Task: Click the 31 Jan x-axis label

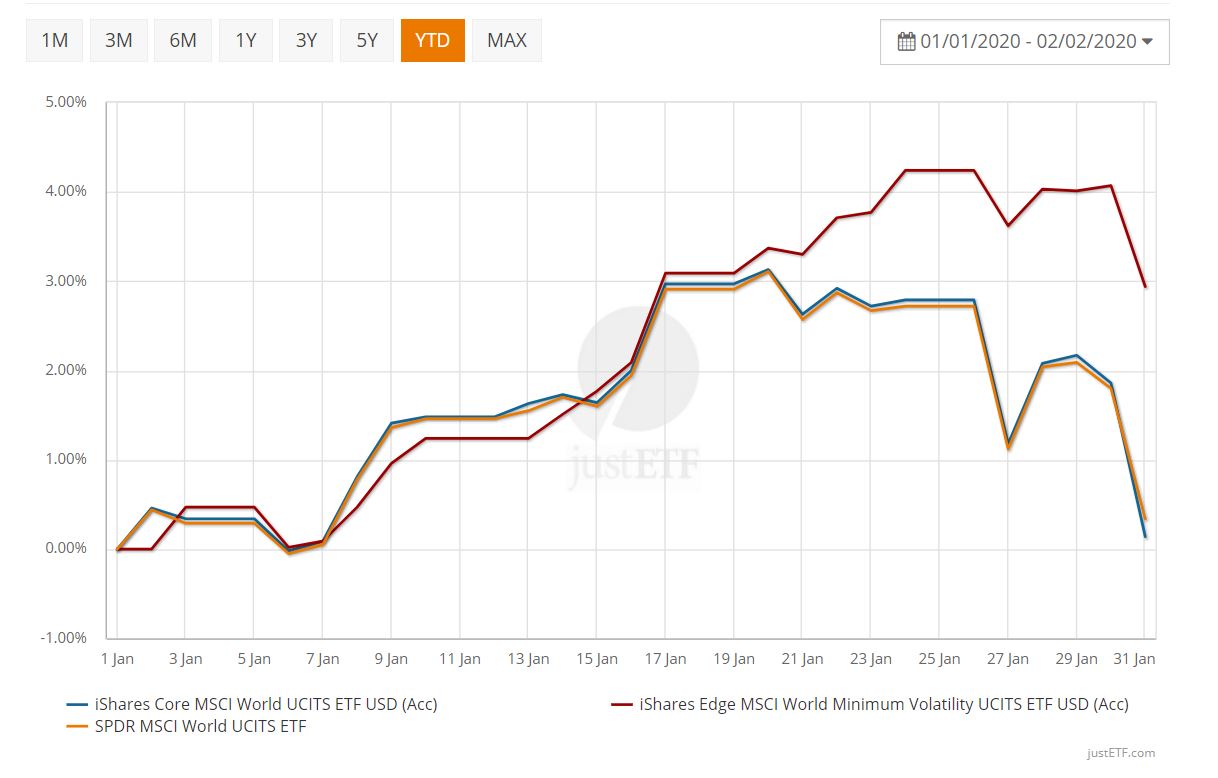Action: click(x=1134, y=659)
